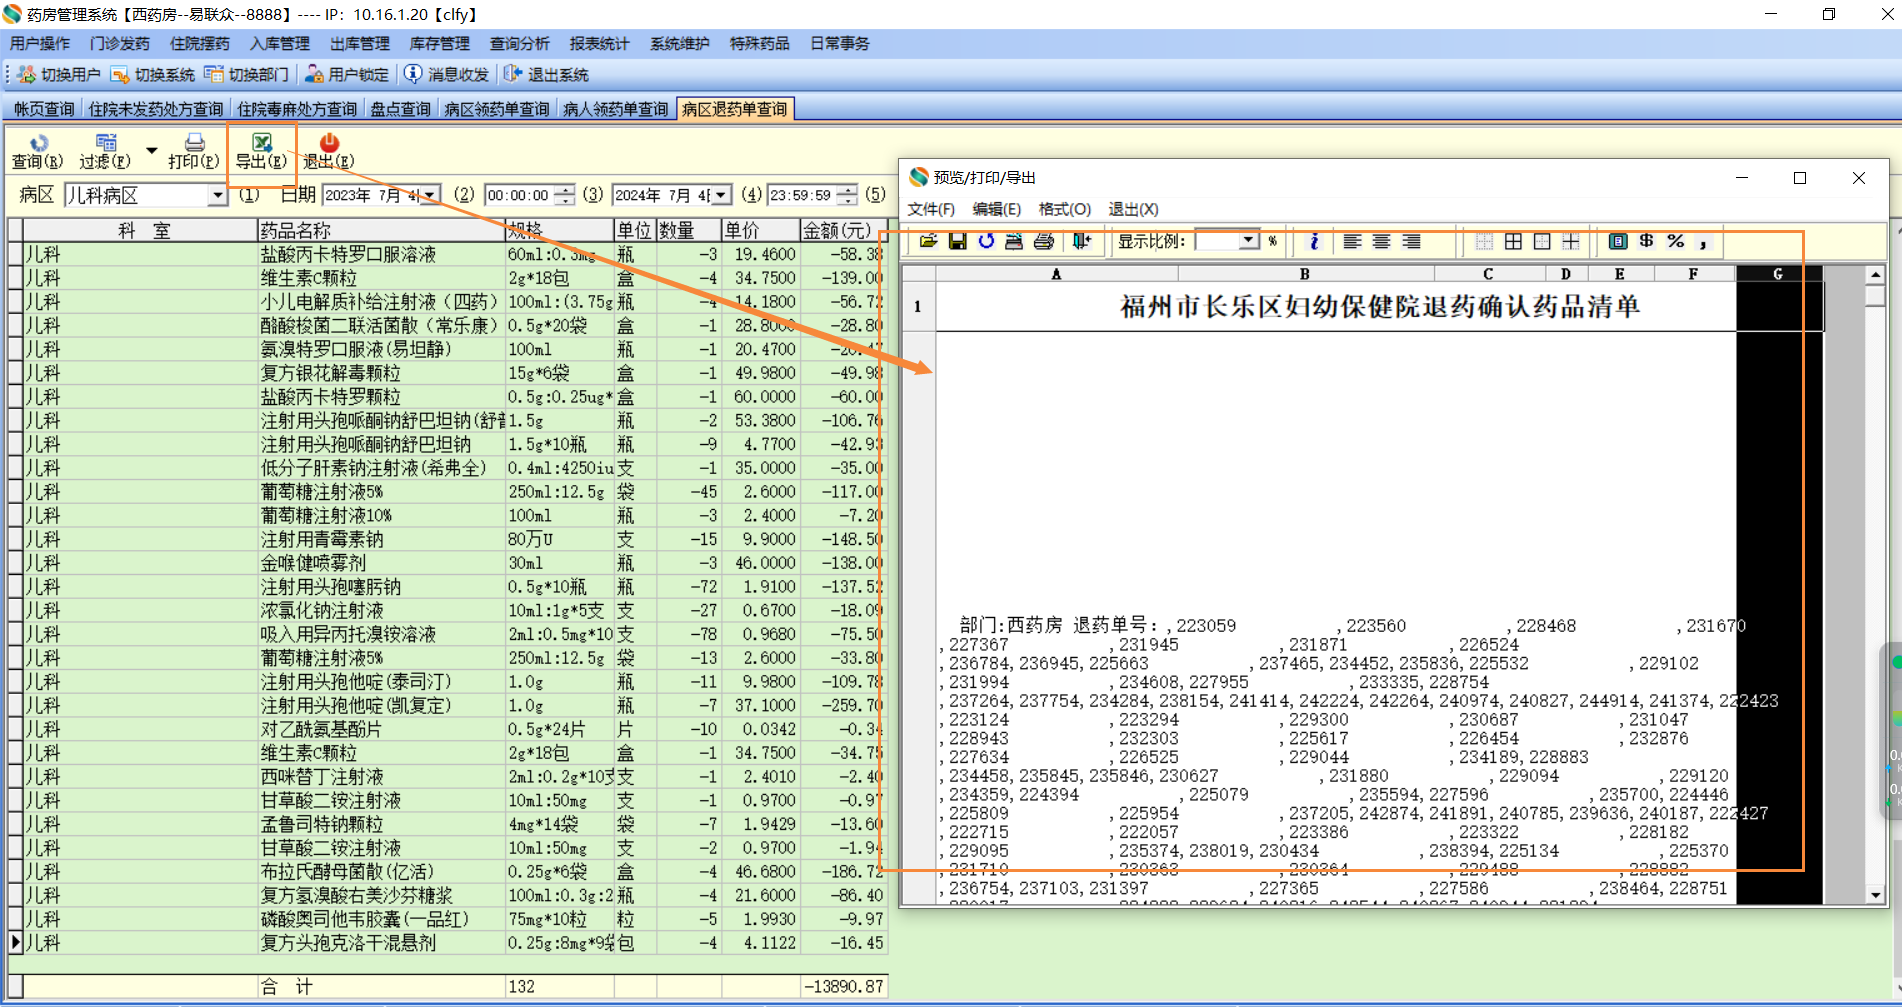Image resolution: width=1902 pixels, height=1007 pixels.
Task: Select the 金喉健喷雾剂 drug row cell
Action: tap(381, 563)
